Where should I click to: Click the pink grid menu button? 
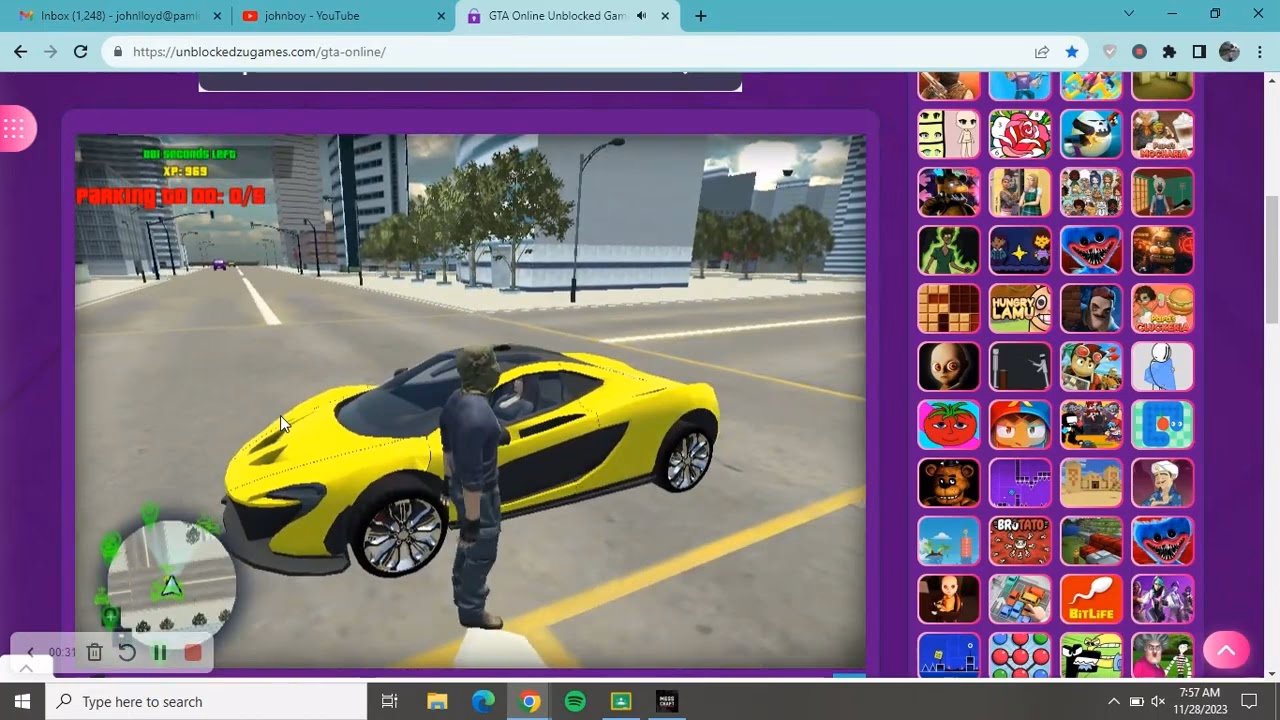pos(14,128)
